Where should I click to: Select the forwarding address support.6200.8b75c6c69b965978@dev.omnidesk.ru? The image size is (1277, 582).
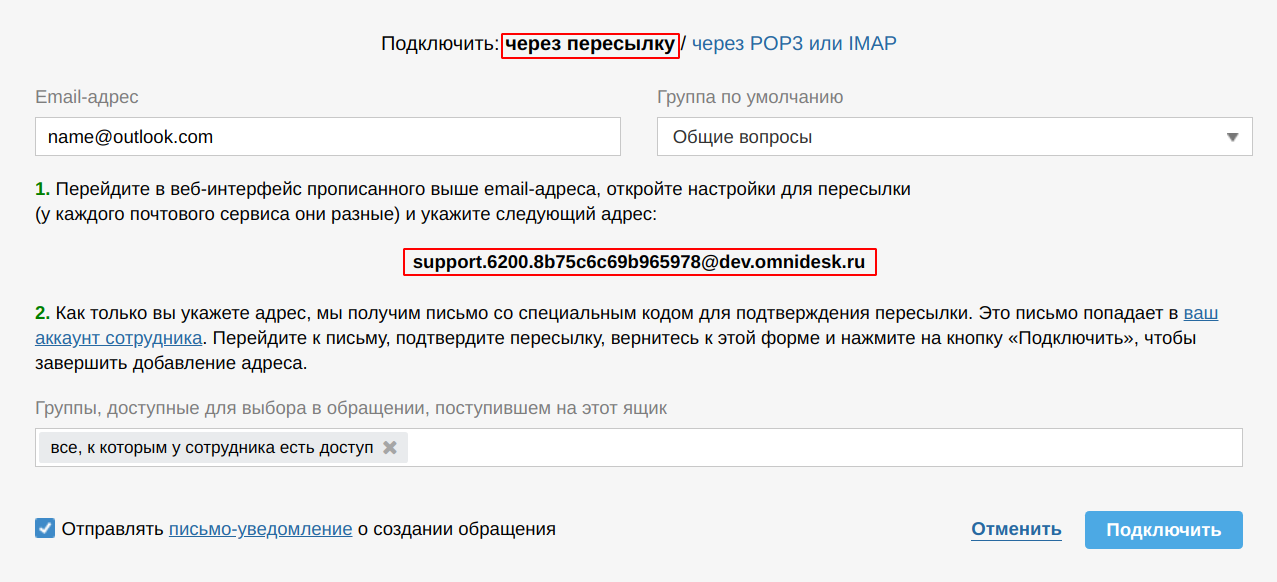(x=640, y=263)
